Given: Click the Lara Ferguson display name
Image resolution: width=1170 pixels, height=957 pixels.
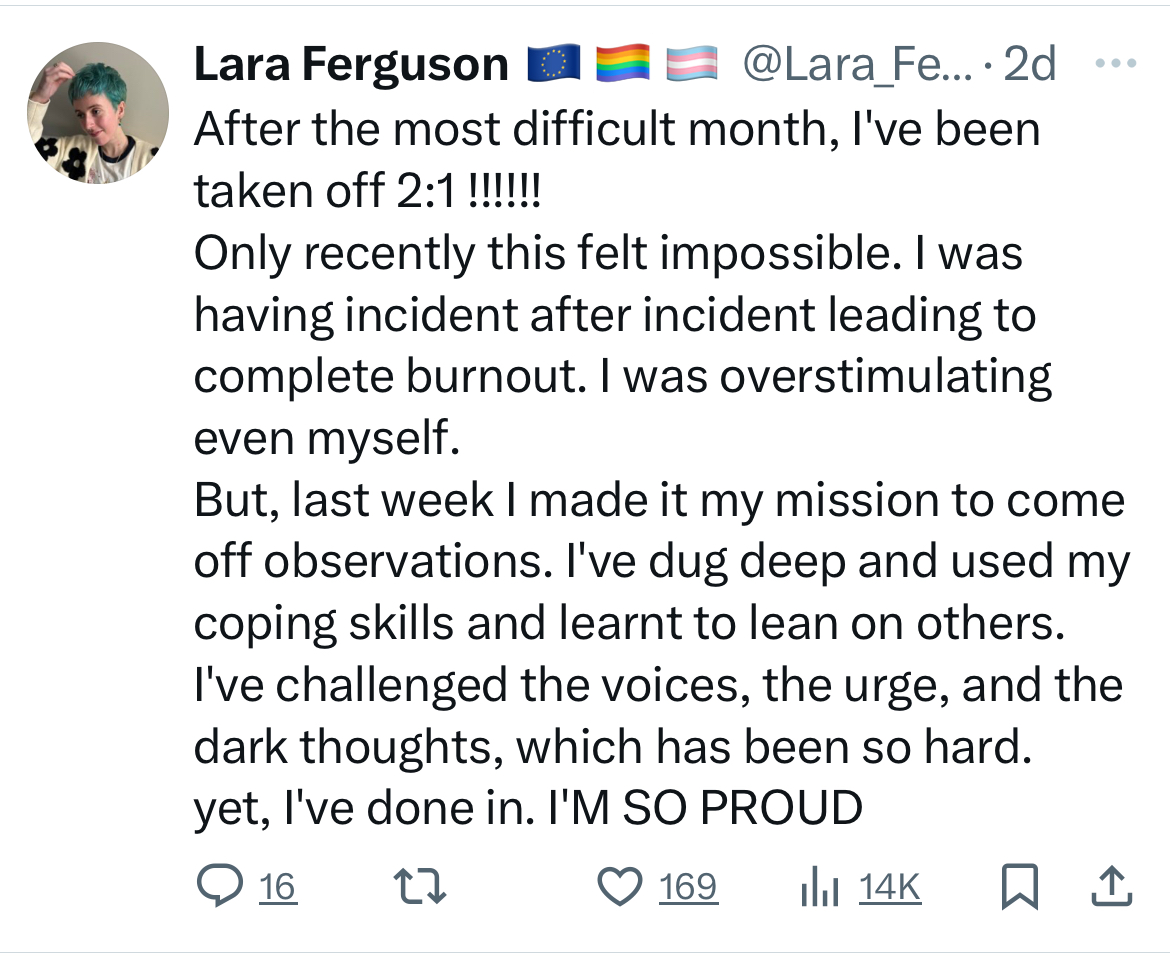Looking at the screenshot, I should pyautogui.click(x=351, y=64).
